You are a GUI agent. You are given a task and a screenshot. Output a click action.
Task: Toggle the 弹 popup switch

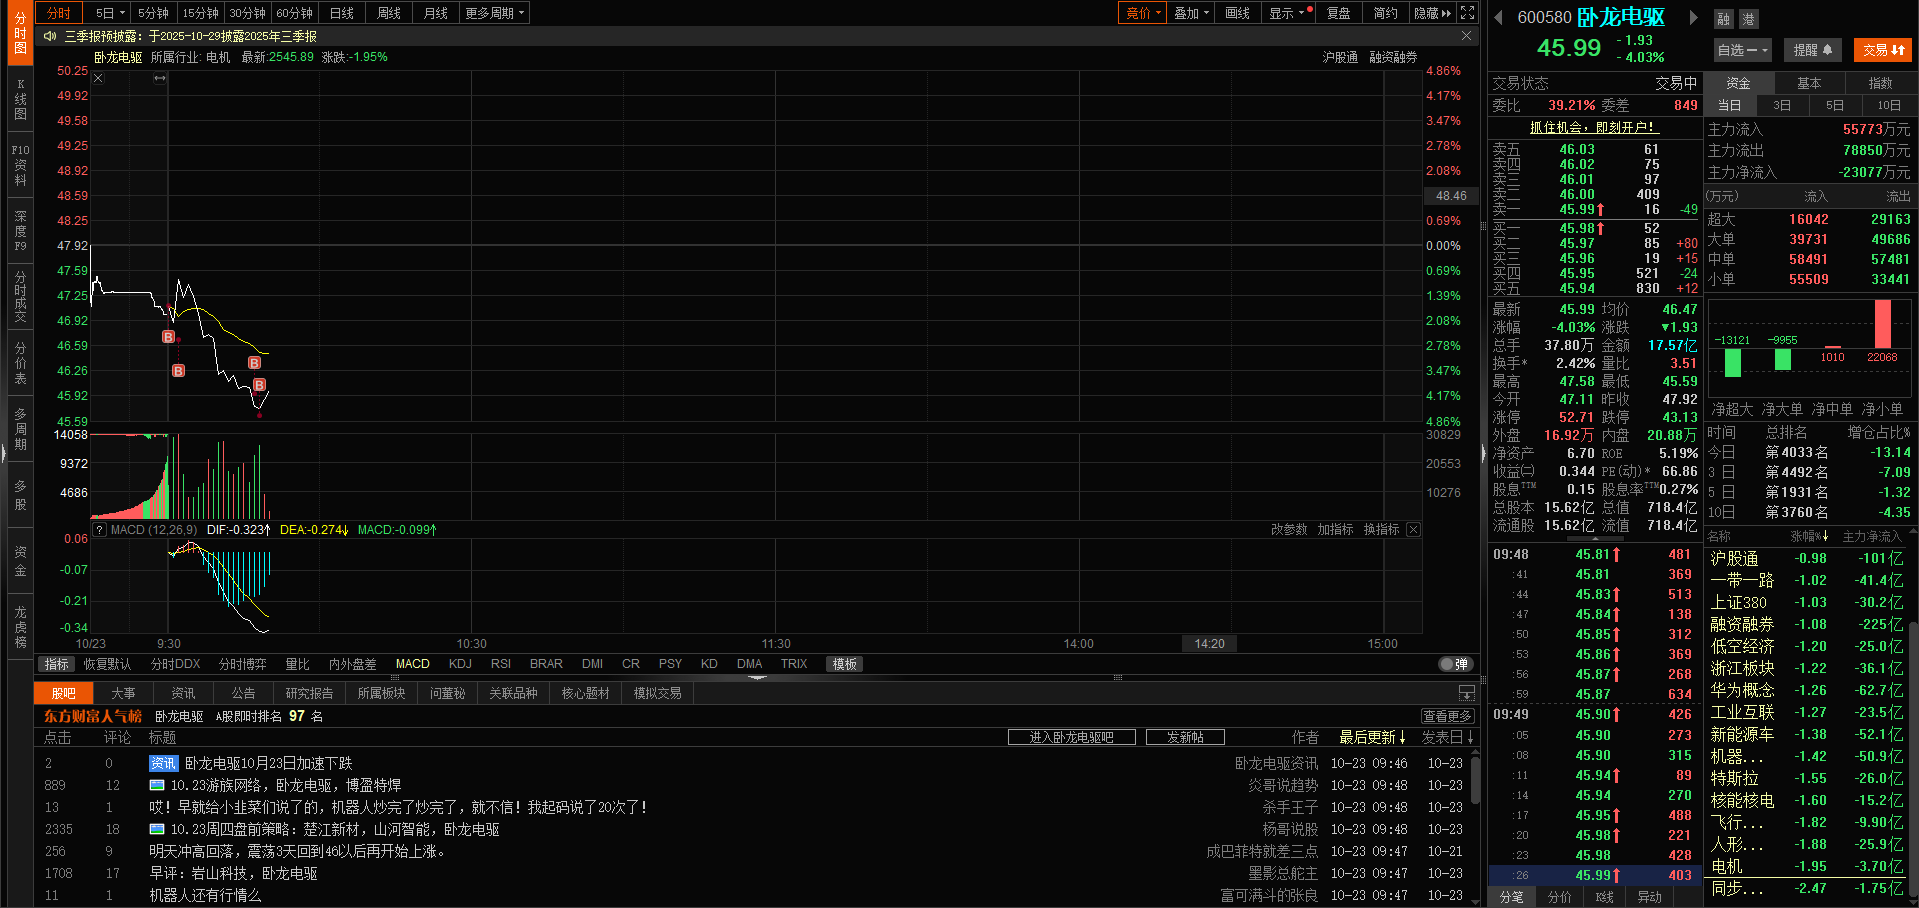click(x=1454, y=664)
